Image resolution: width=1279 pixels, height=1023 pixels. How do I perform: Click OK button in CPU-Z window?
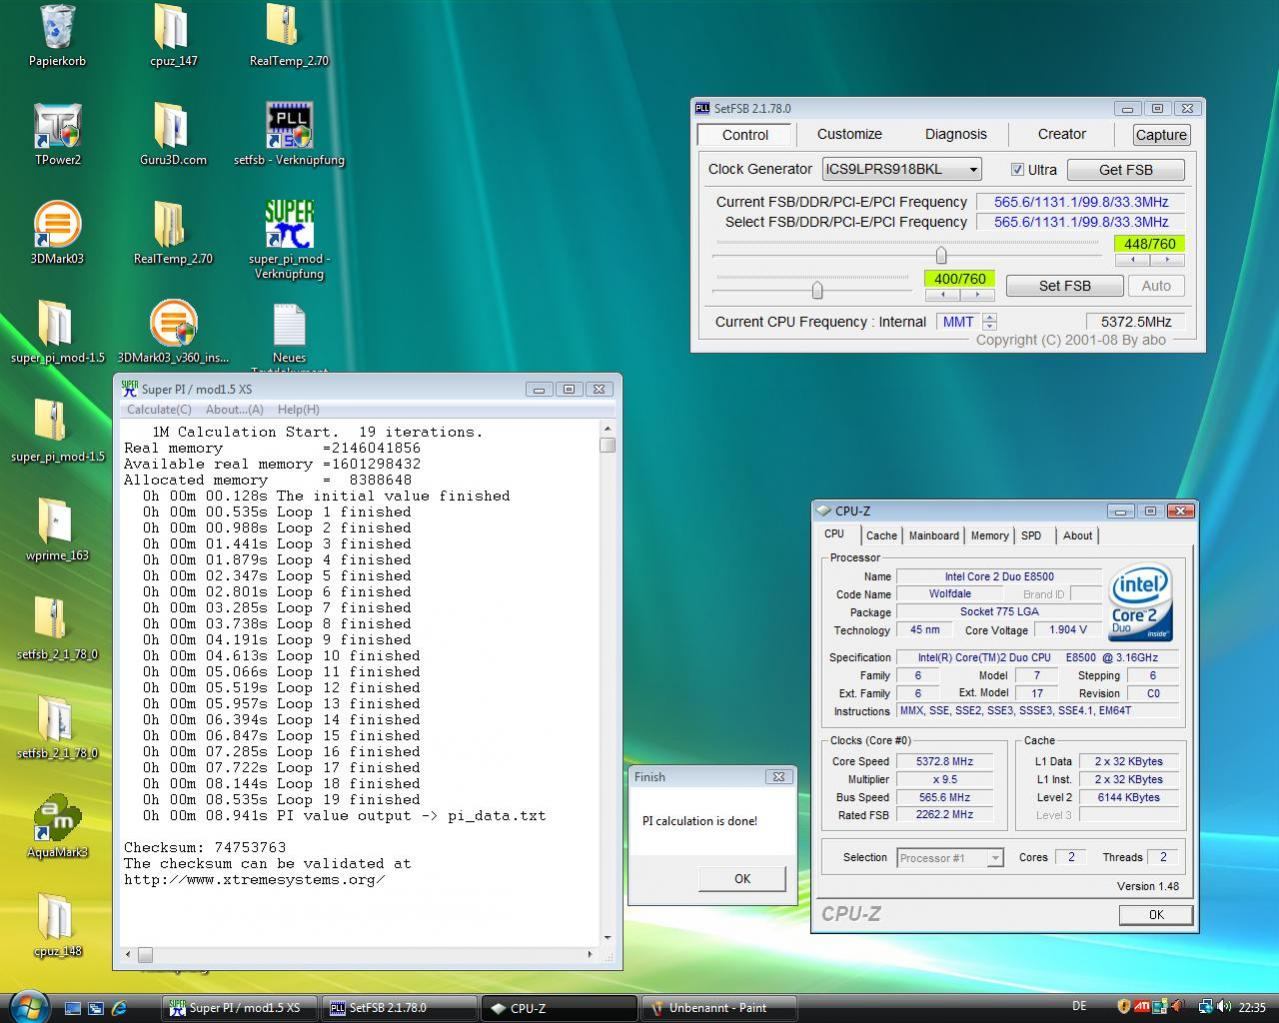[1156, 915]
